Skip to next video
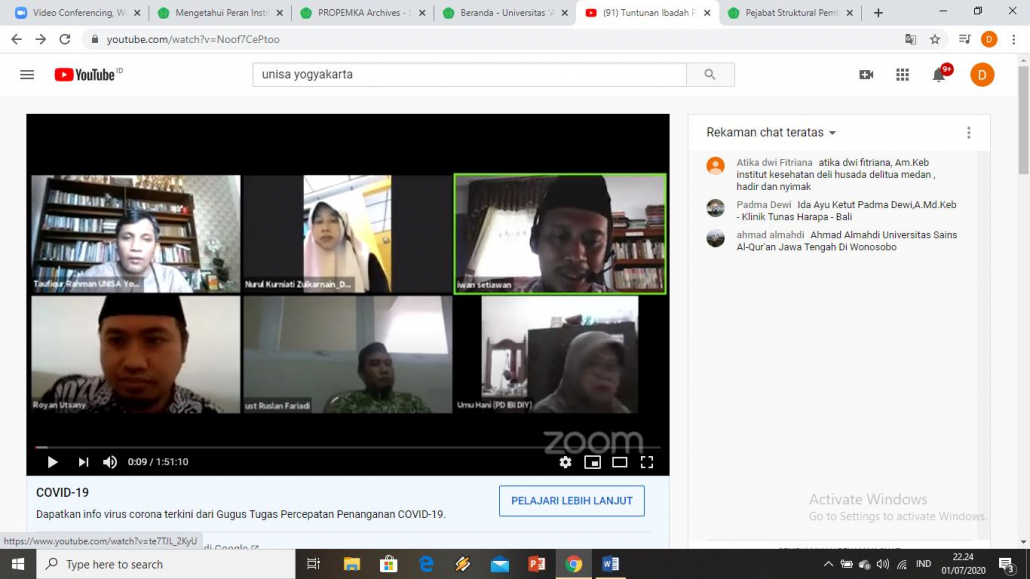Viewport: 1030px width, 579px height. pos(83,462)
